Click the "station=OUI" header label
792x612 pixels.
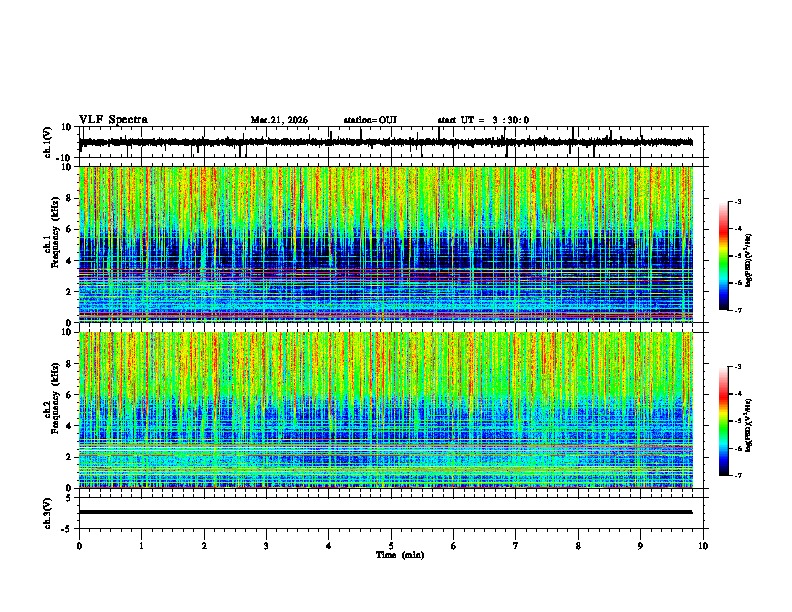pyautogui.click(x=370, y=120)
